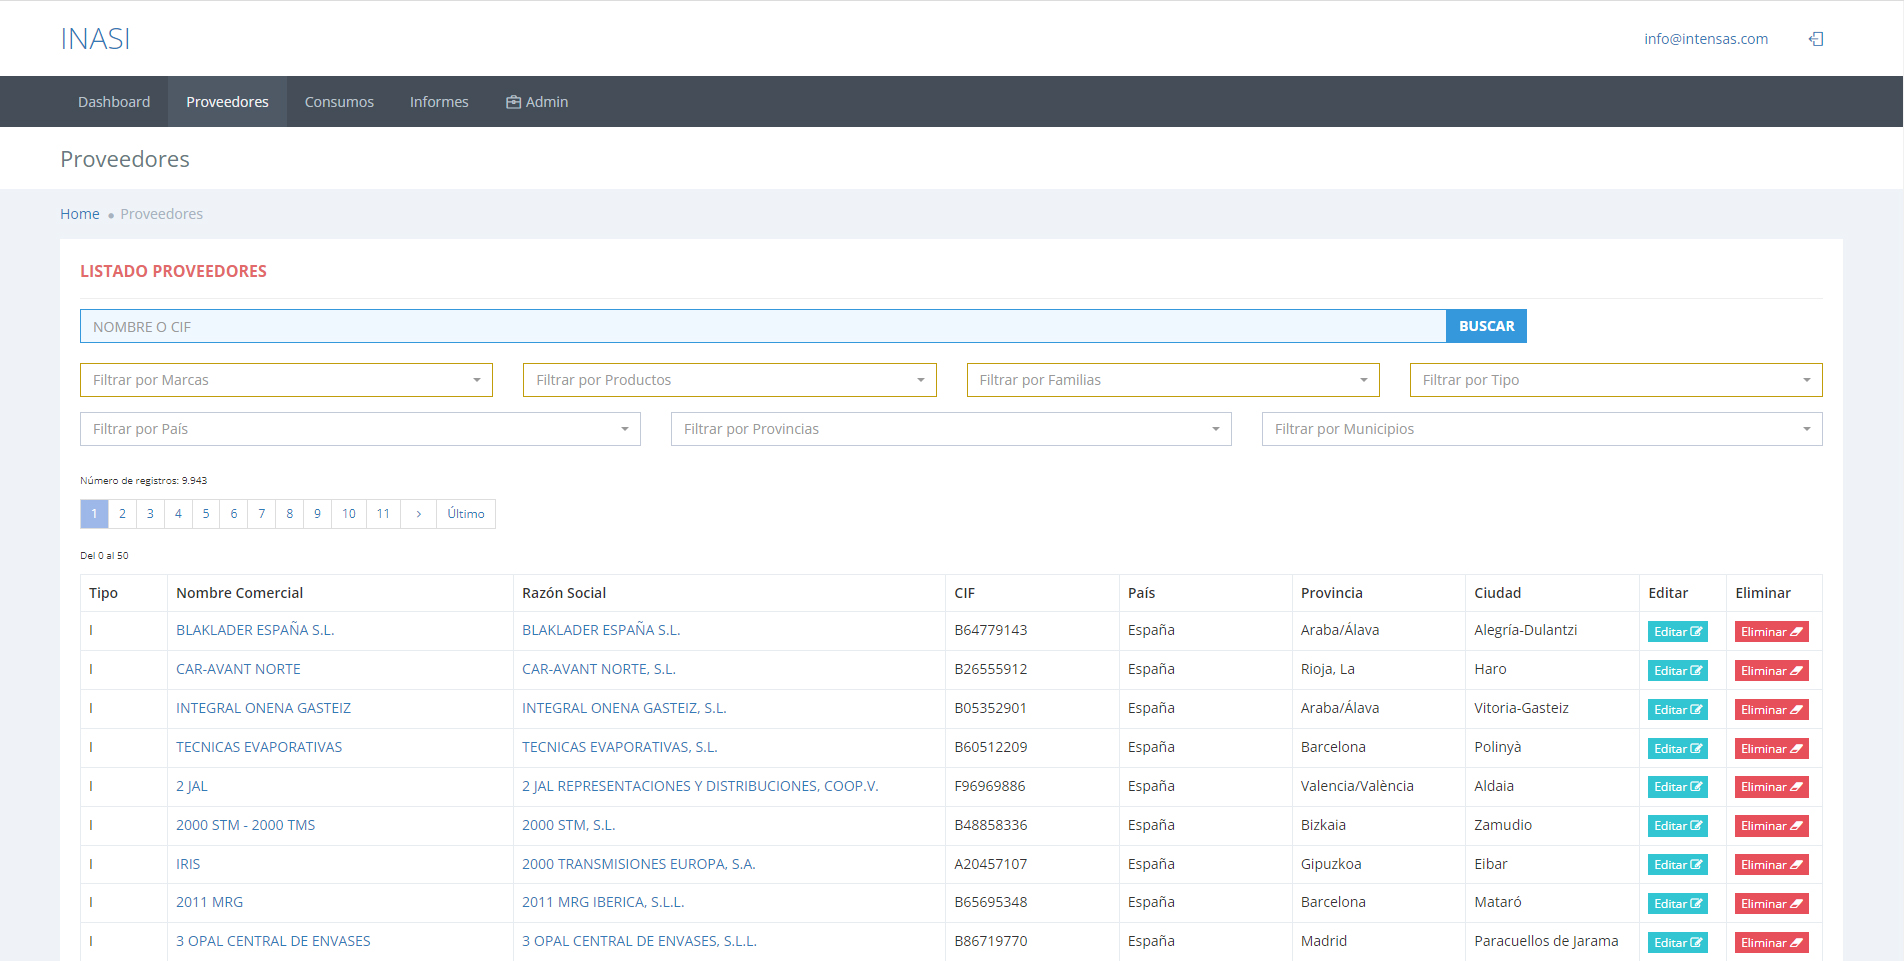Open the 2000 STM - 2000 TMS link
This screenshot has height=961, width=1904.
coord(245,825)
